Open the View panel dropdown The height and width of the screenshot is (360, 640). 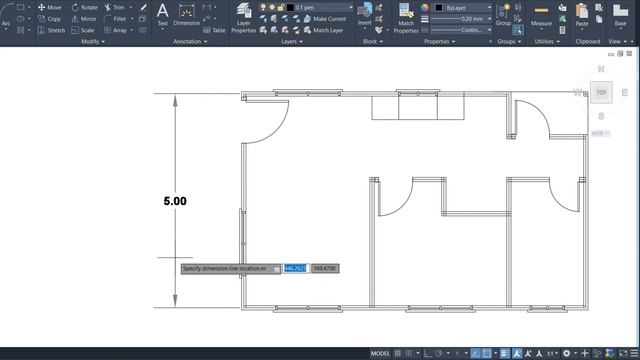point(617,41)
